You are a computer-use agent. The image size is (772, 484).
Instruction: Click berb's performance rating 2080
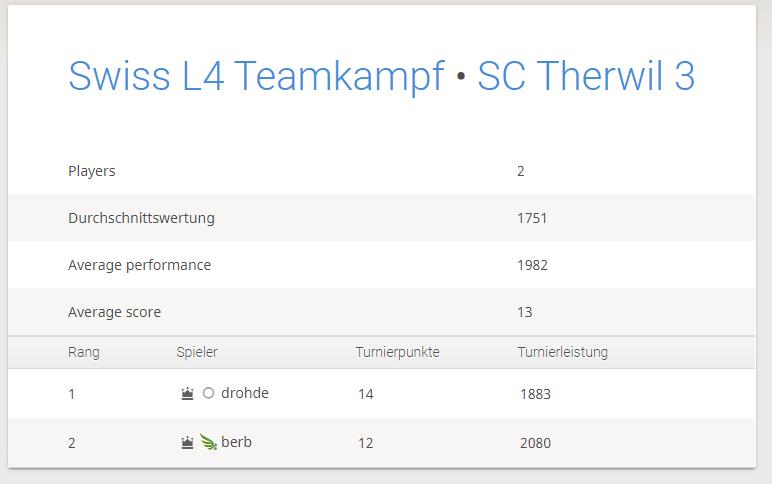(535, 443)
